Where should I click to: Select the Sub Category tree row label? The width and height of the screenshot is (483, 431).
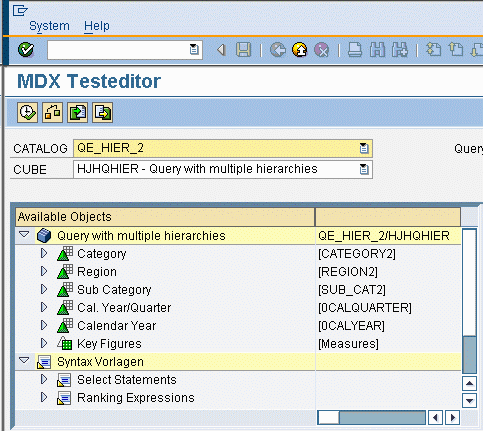[x=114, y=290]
